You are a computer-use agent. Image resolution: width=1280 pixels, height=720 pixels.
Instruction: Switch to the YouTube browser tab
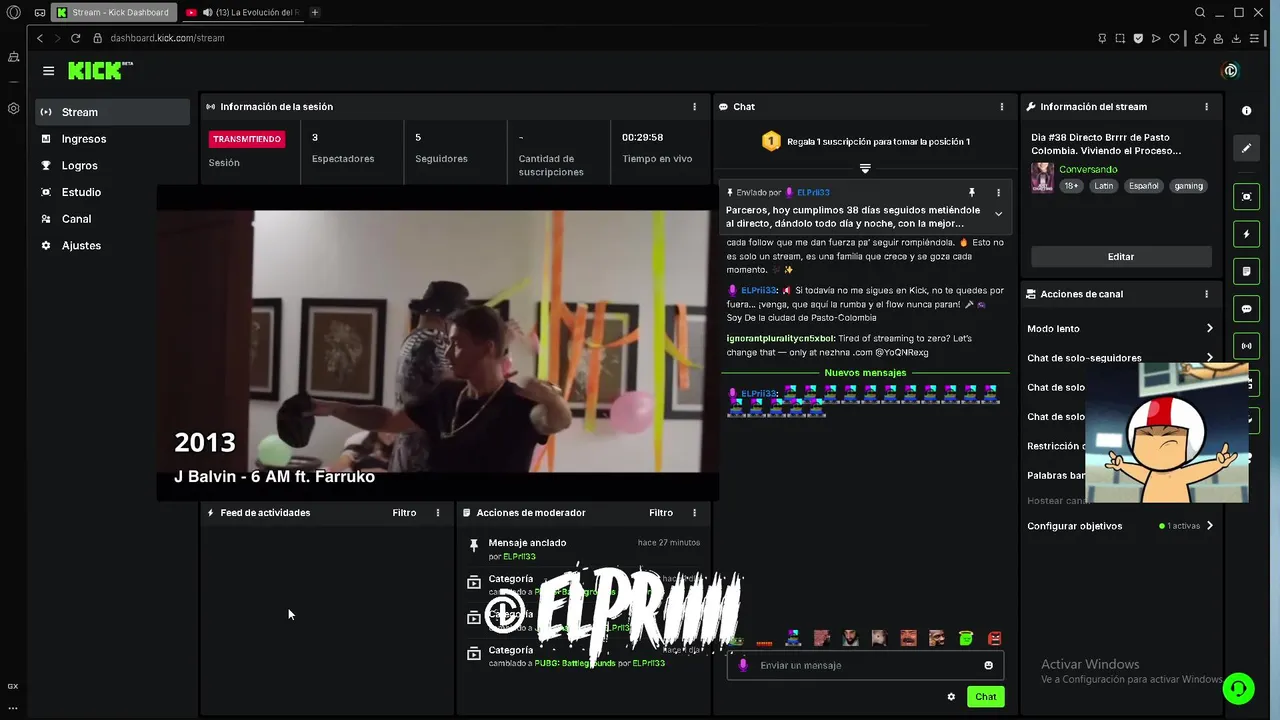click(x=243, y=12)
